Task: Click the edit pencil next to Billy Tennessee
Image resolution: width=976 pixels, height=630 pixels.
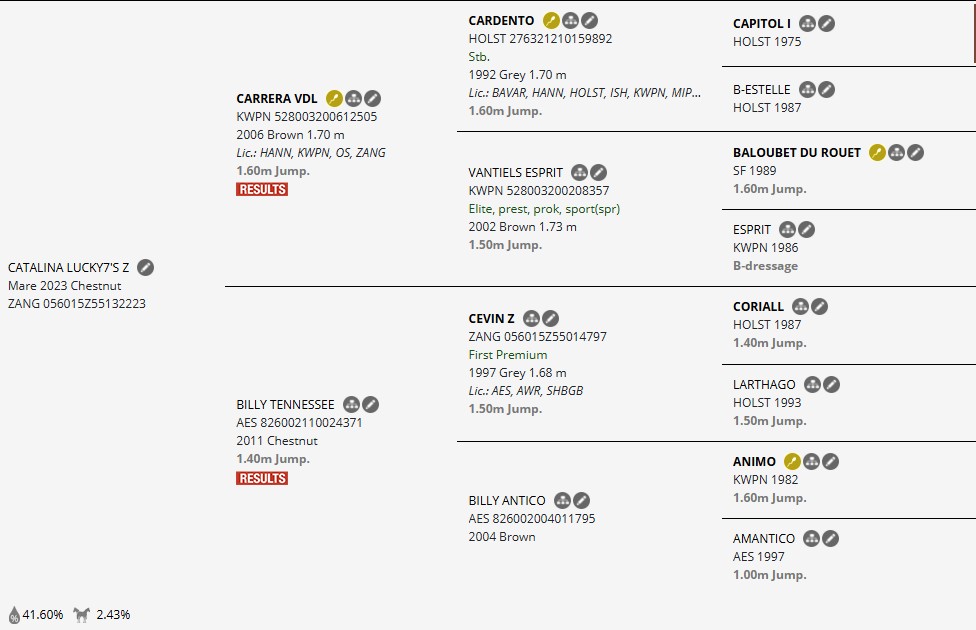Action: (x=371, y=404)
